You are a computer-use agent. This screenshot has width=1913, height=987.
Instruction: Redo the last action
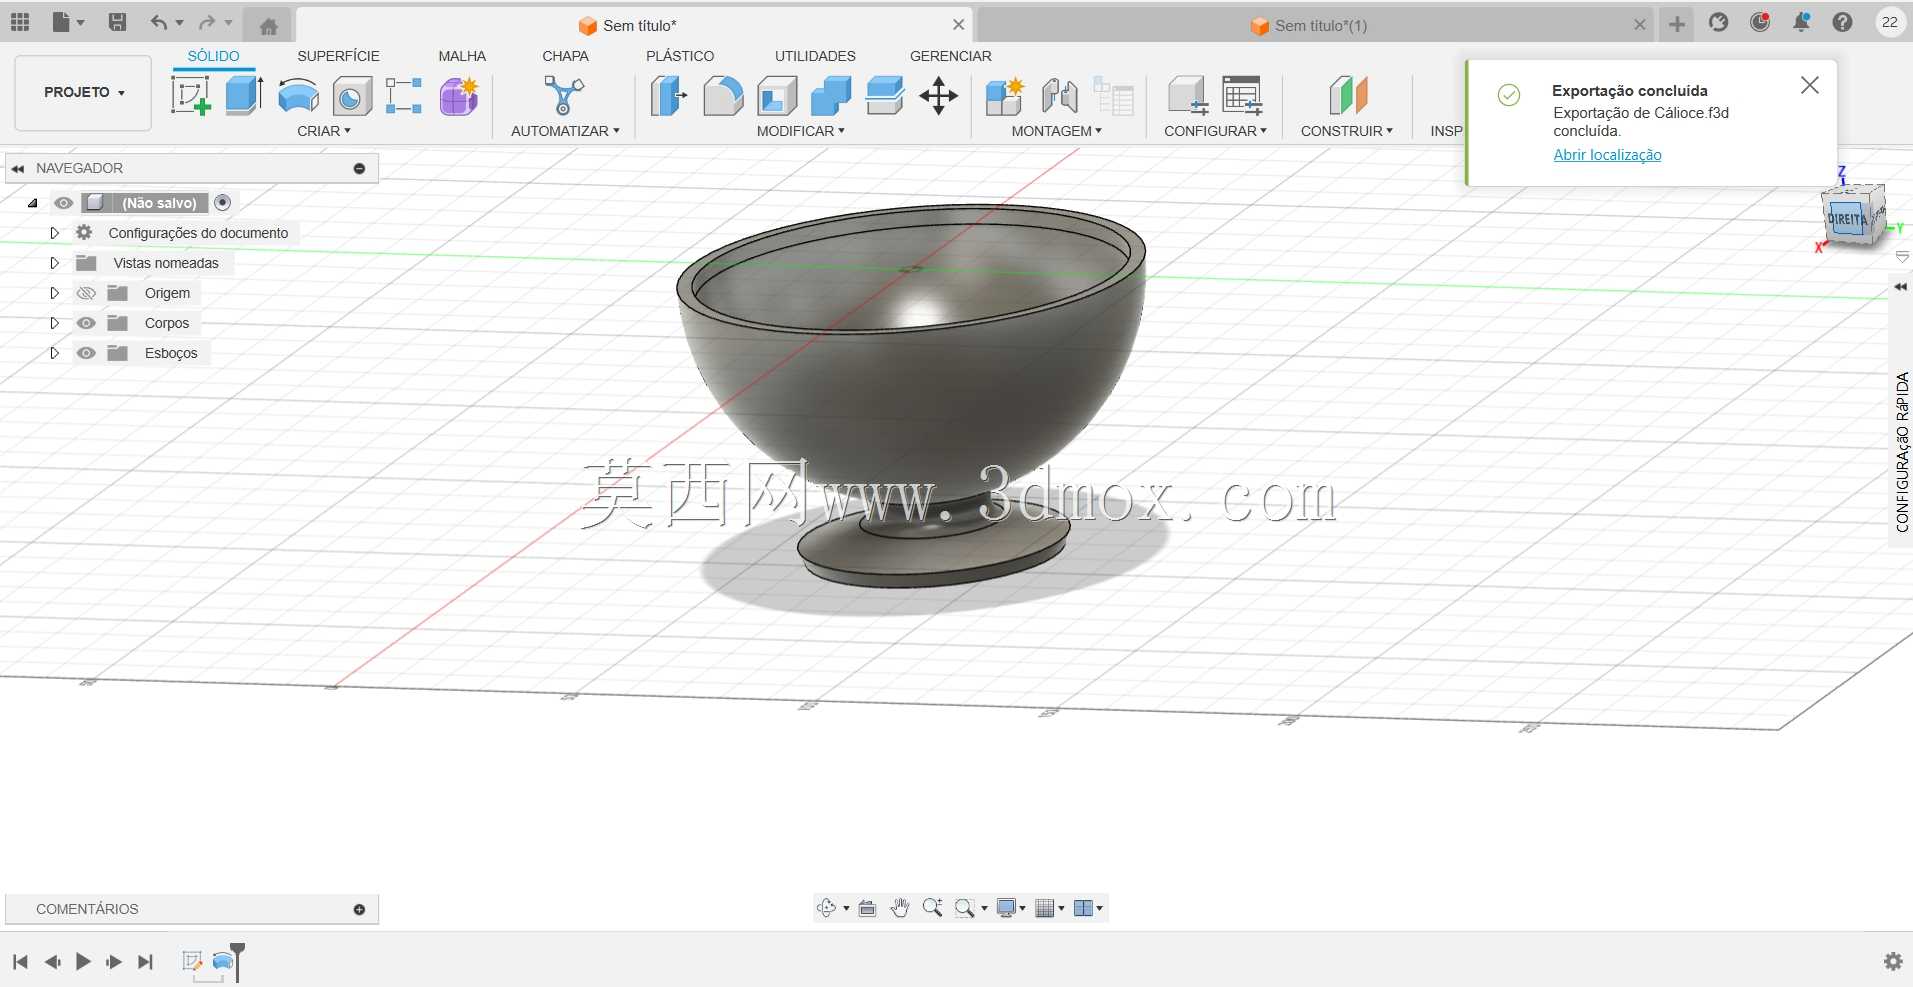207,22
